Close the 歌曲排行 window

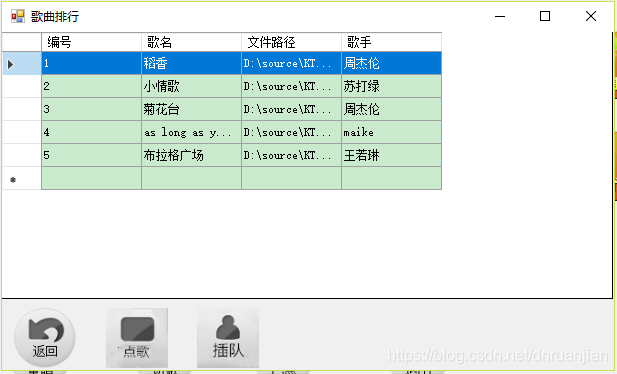click(591, 17)
